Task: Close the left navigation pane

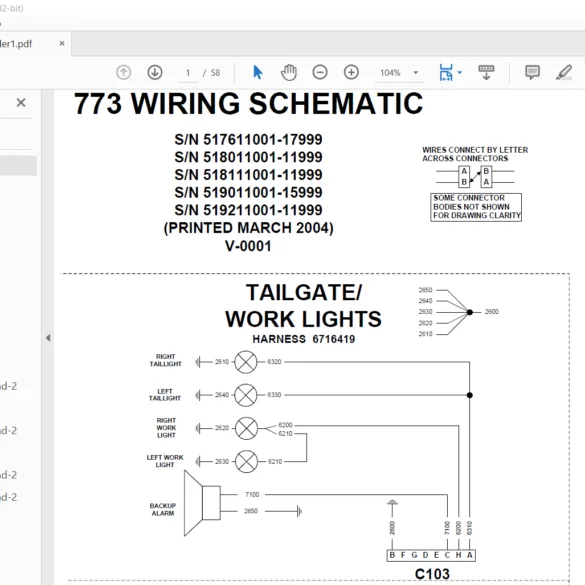Action: (x=21, y=103)
